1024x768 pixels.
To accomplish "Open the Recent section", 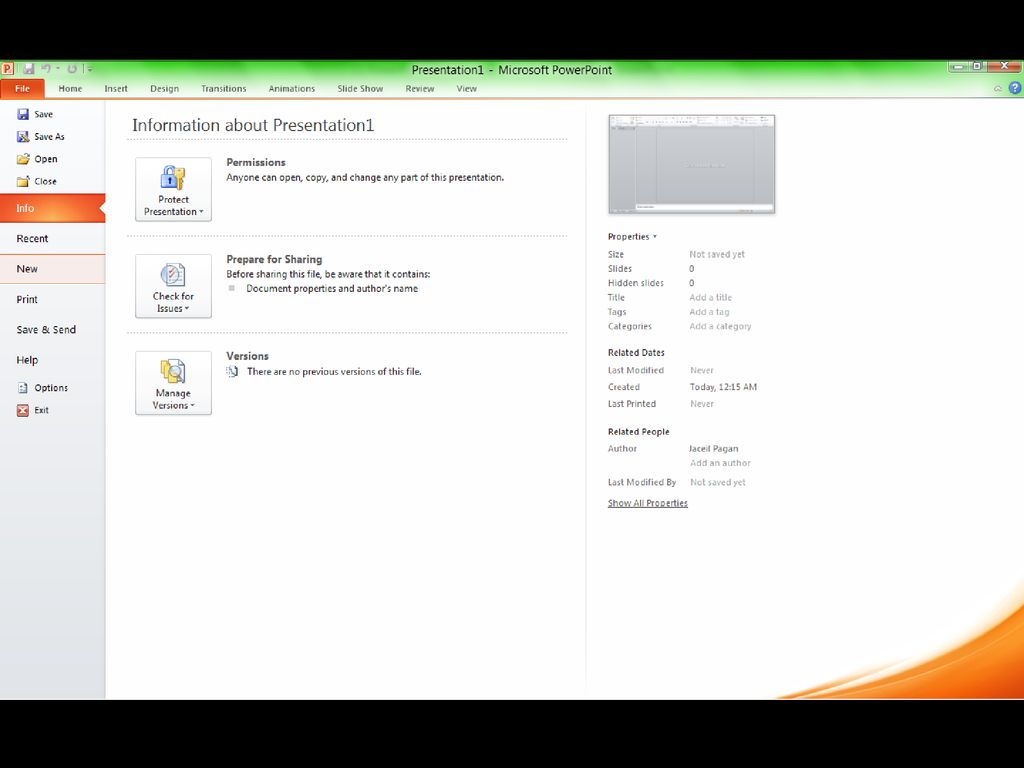I will tap(52, 238).
